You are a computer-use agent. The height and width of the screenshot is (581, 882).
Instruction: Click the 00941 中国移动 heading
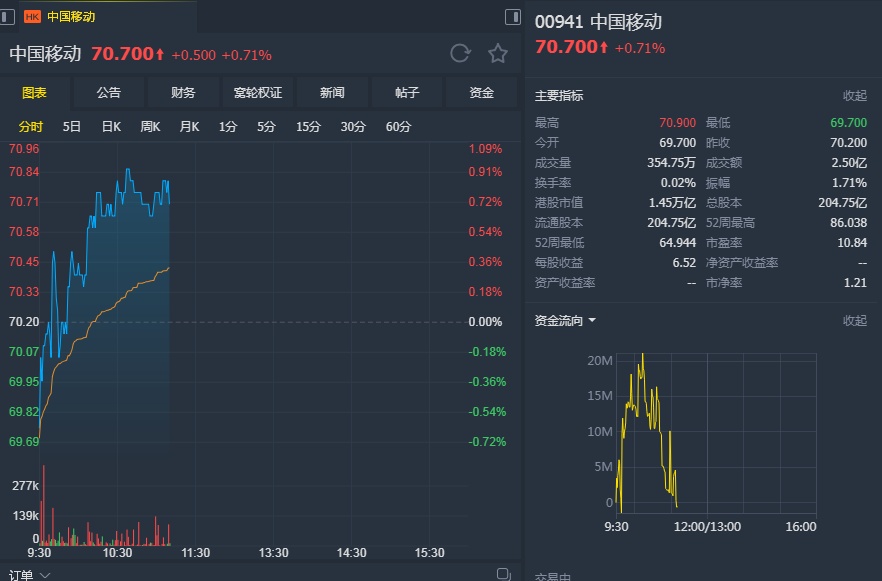point(598,22)
